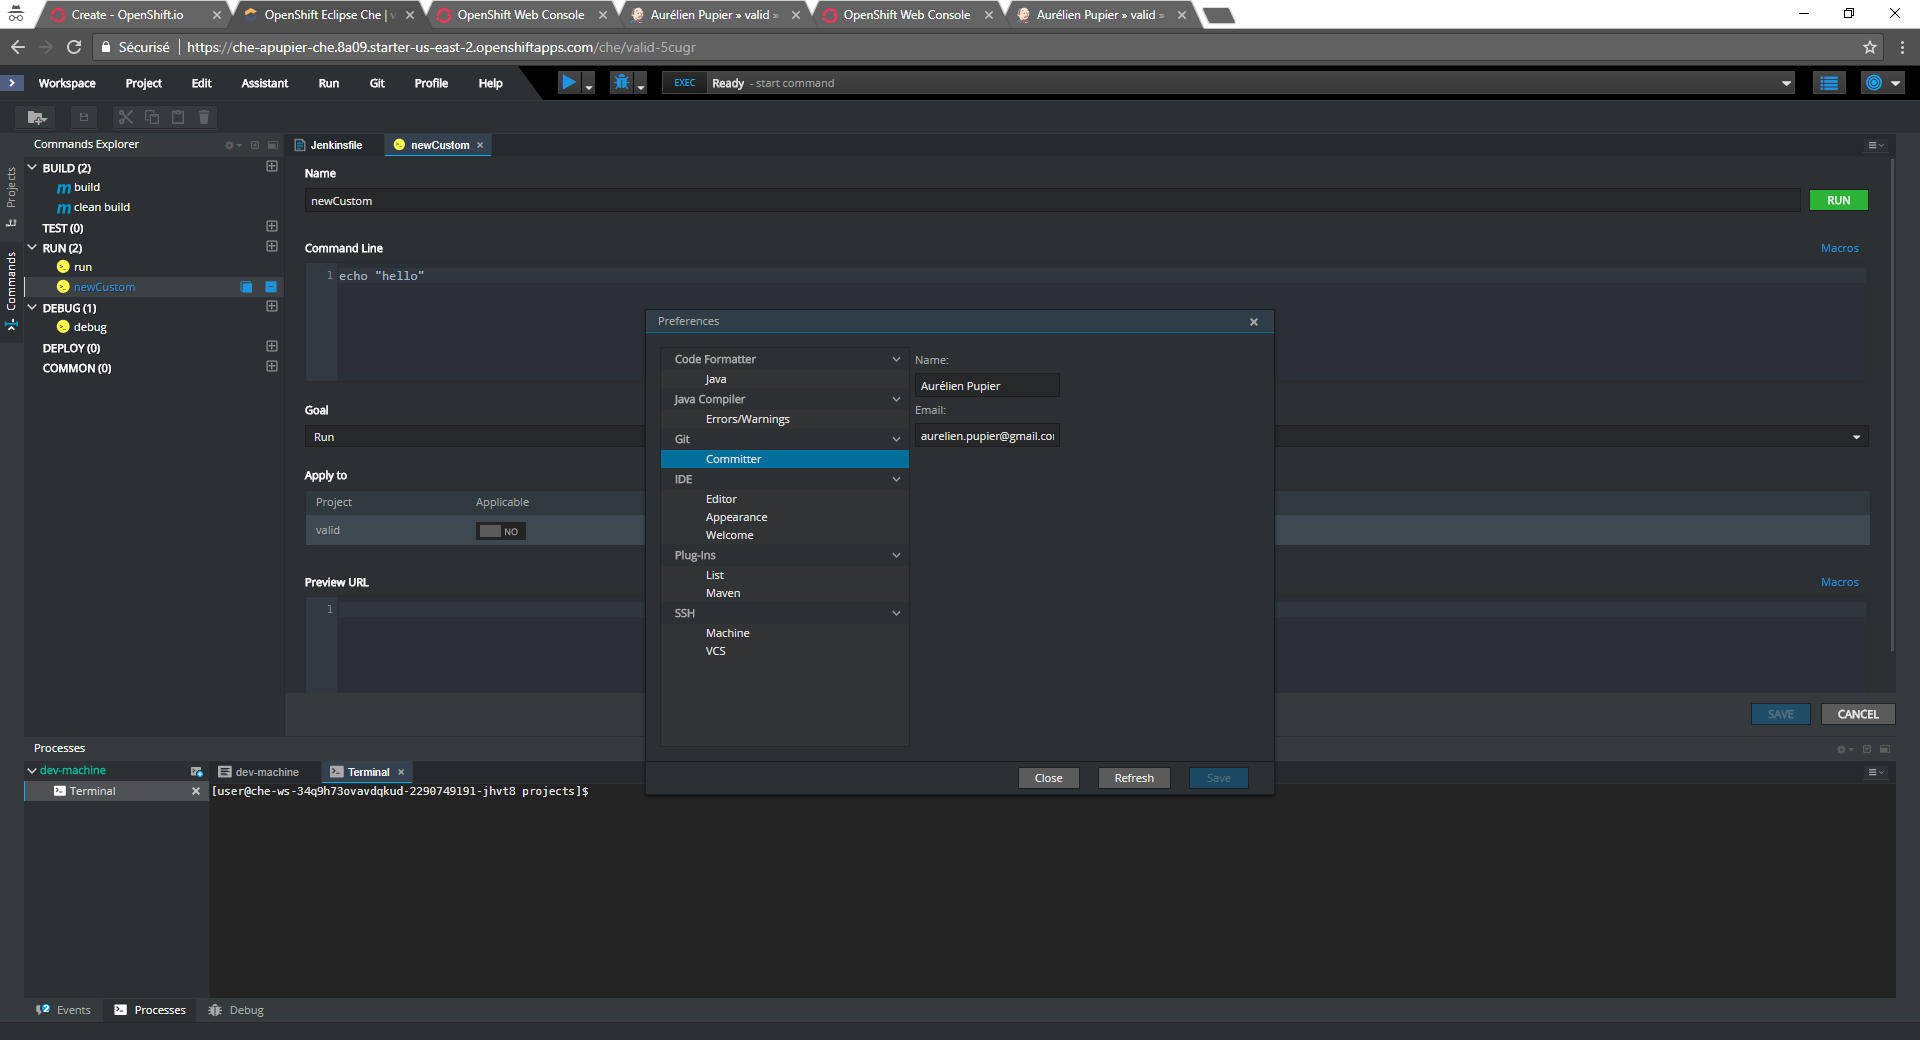
Task: Add a new DEBUG command with plus icon
Action: point(272,307)
